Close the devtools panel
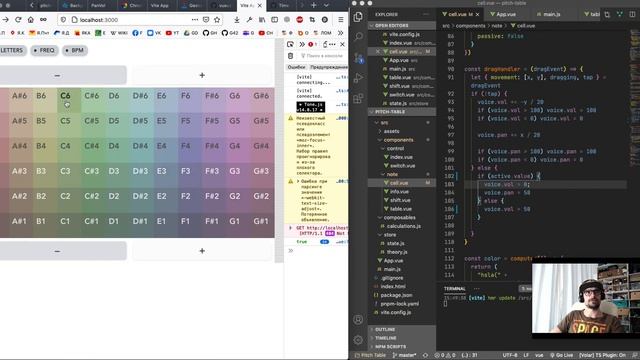The width and height of the screenshot is (640, 360). (x=342, y=44)
